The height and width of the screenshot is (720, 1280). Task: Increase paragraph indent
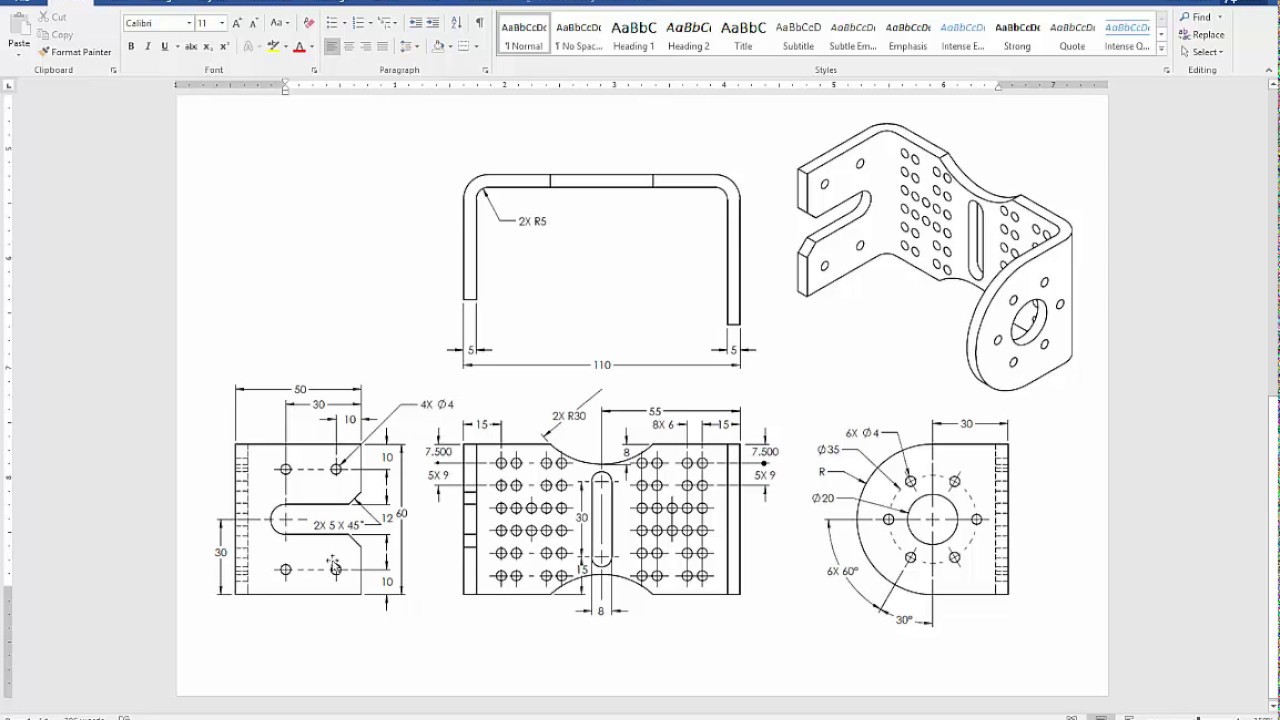click(x=432, y=23)
